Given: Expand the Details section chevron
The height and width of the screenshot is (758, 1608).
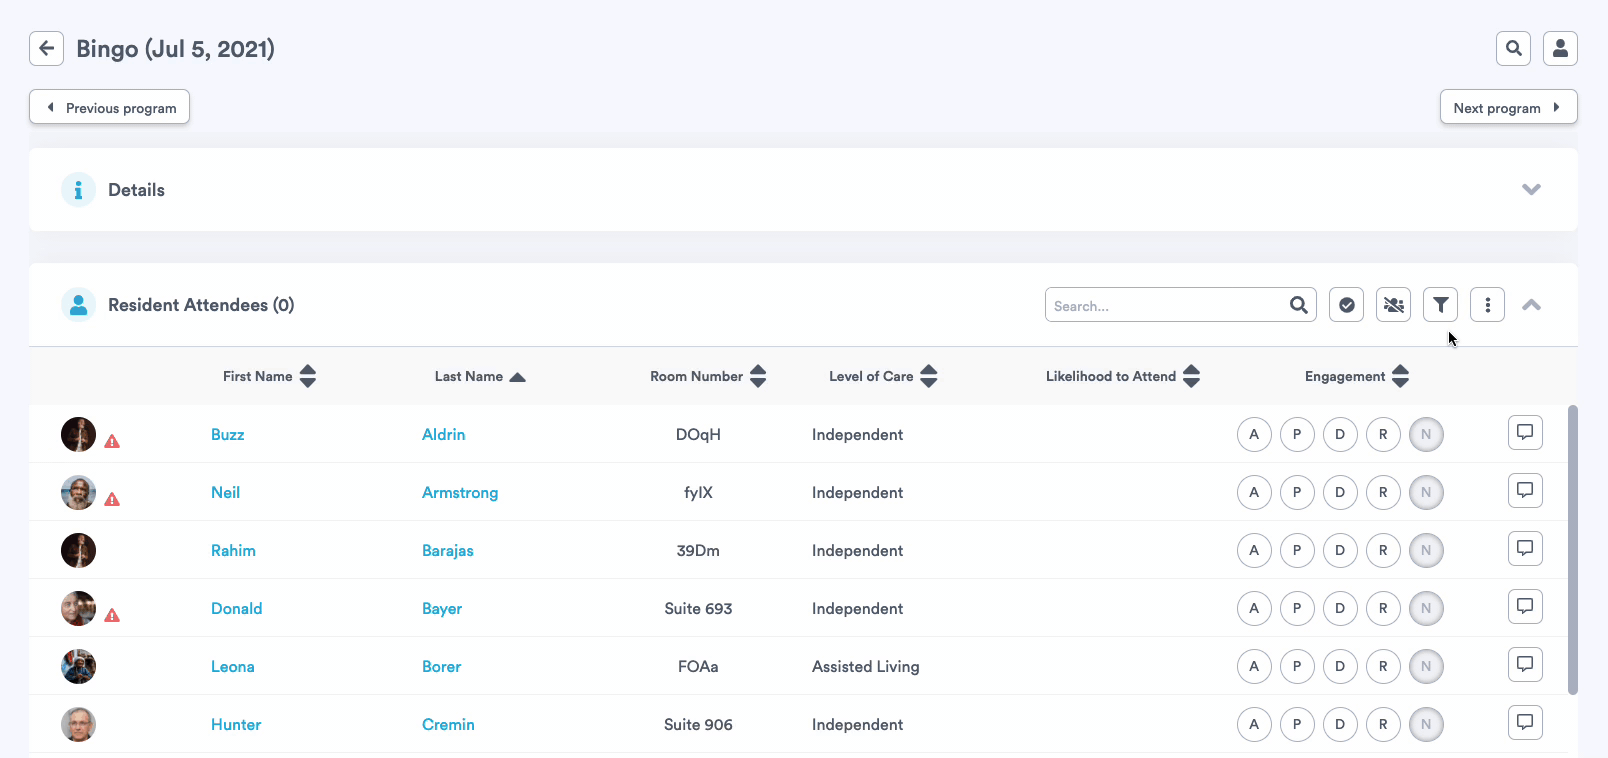Looking at the screenshot, I should coord(1531,190).
